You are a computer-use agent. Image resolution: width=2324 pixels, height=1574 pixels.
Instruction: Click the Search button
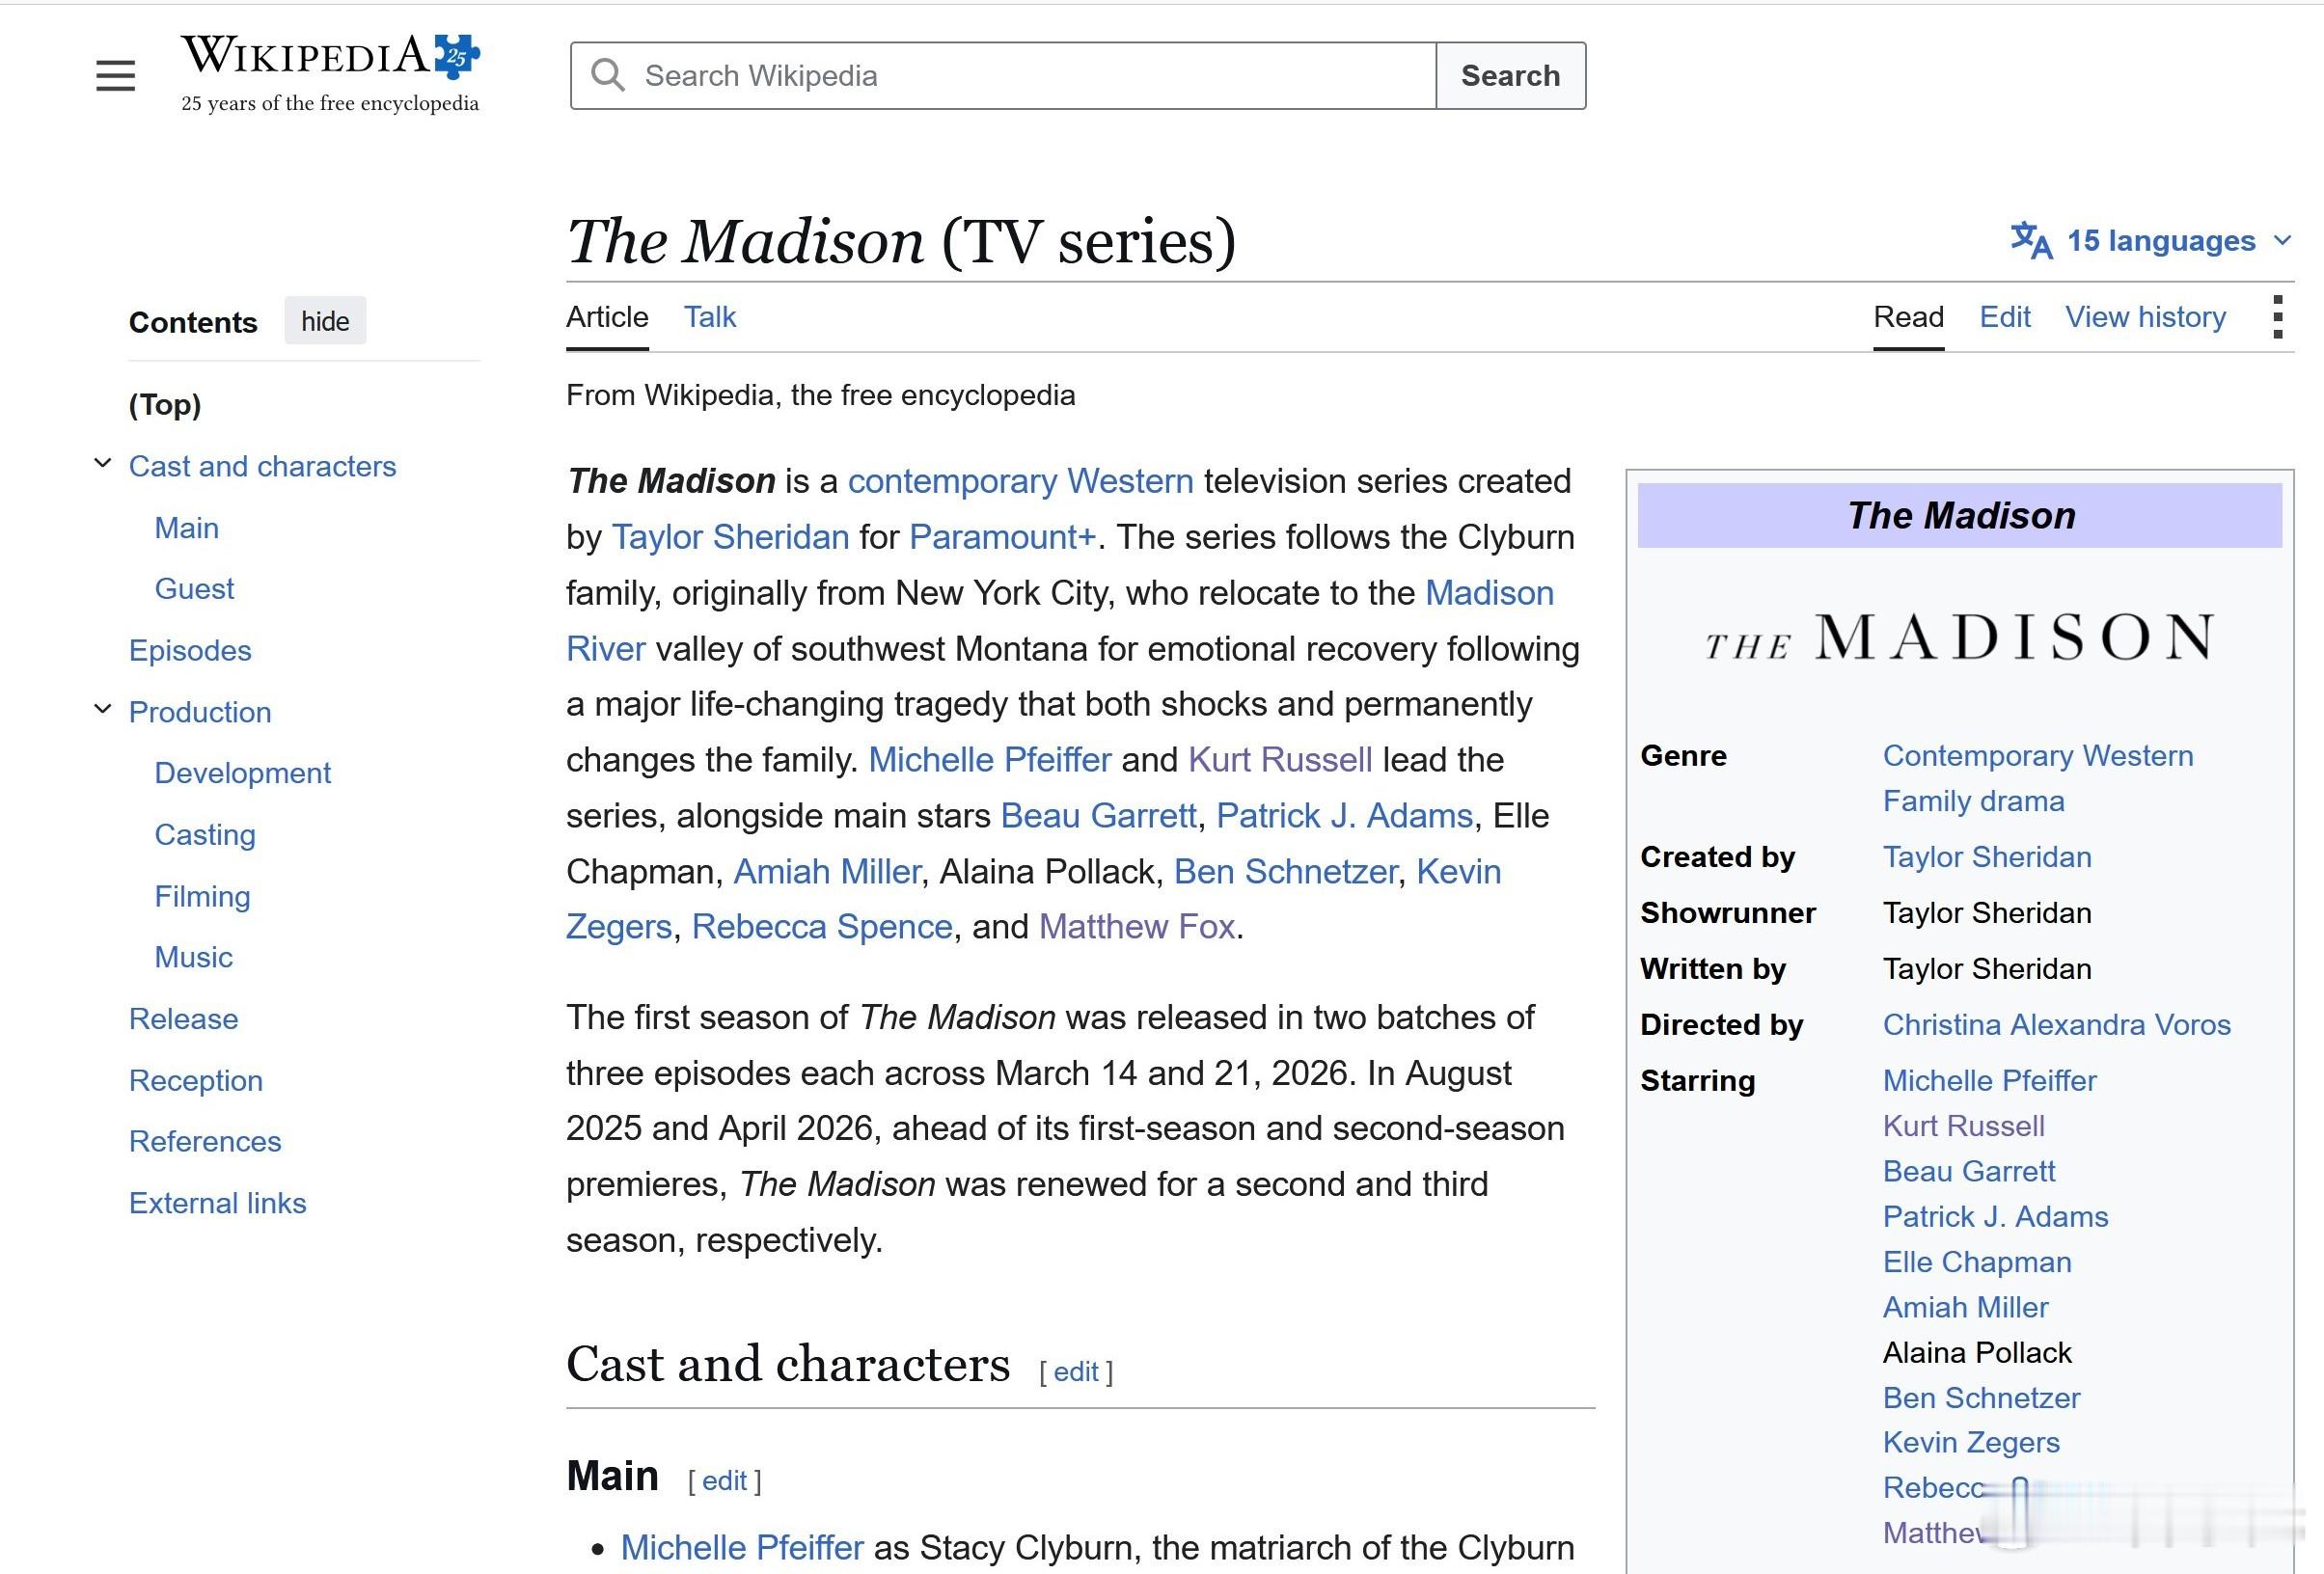[1510, 76]
